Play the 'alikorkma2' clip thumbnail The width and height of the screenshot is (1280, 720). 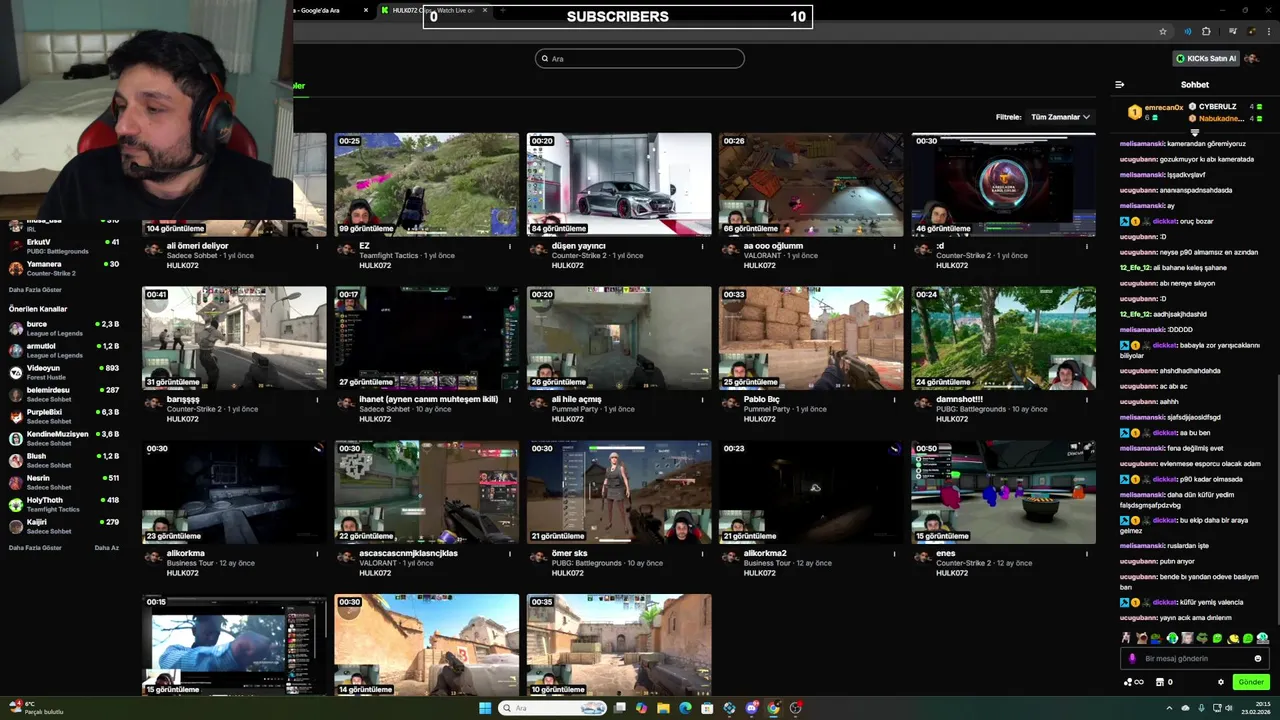(811, 492)
